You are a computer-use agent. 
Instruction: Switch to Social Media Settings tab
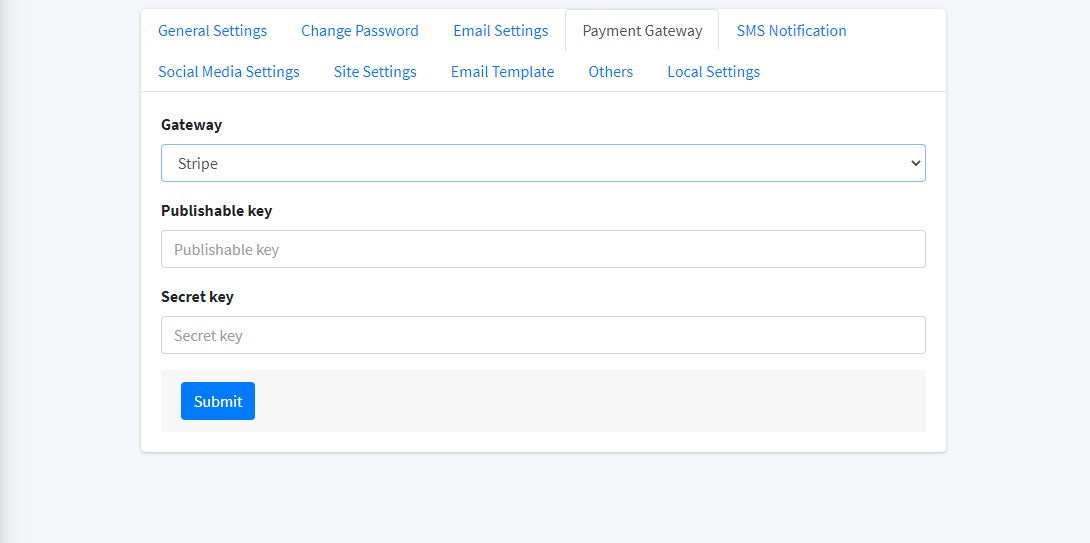pos(229,72)
